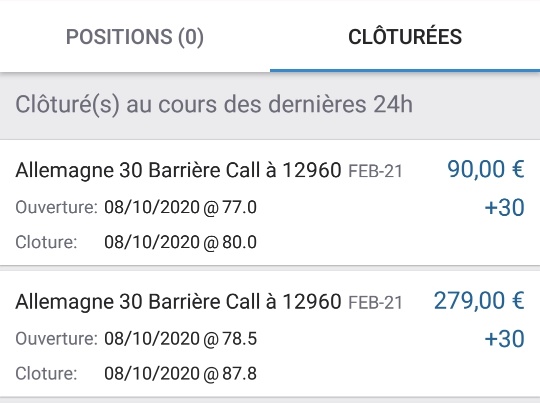Click FEB-21 expiry label in second trade
This screenshot has width=540, height=403.
(375, 303)
